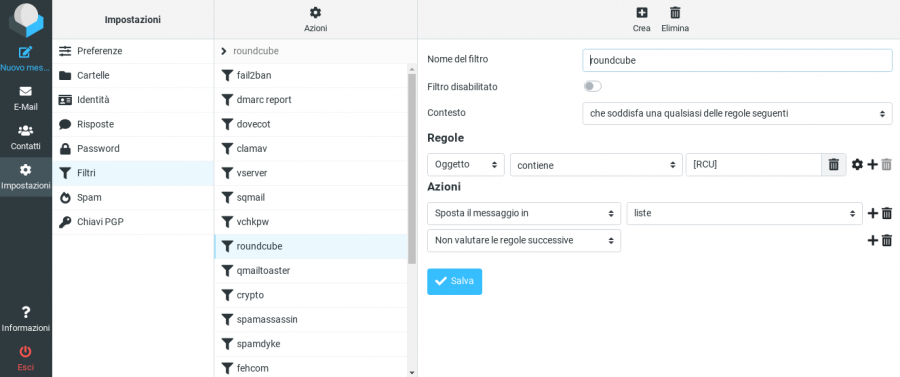This screenshot has width=900, height=377.
Task: Go to E-Mail in sidebar
Action: [25, 91]
